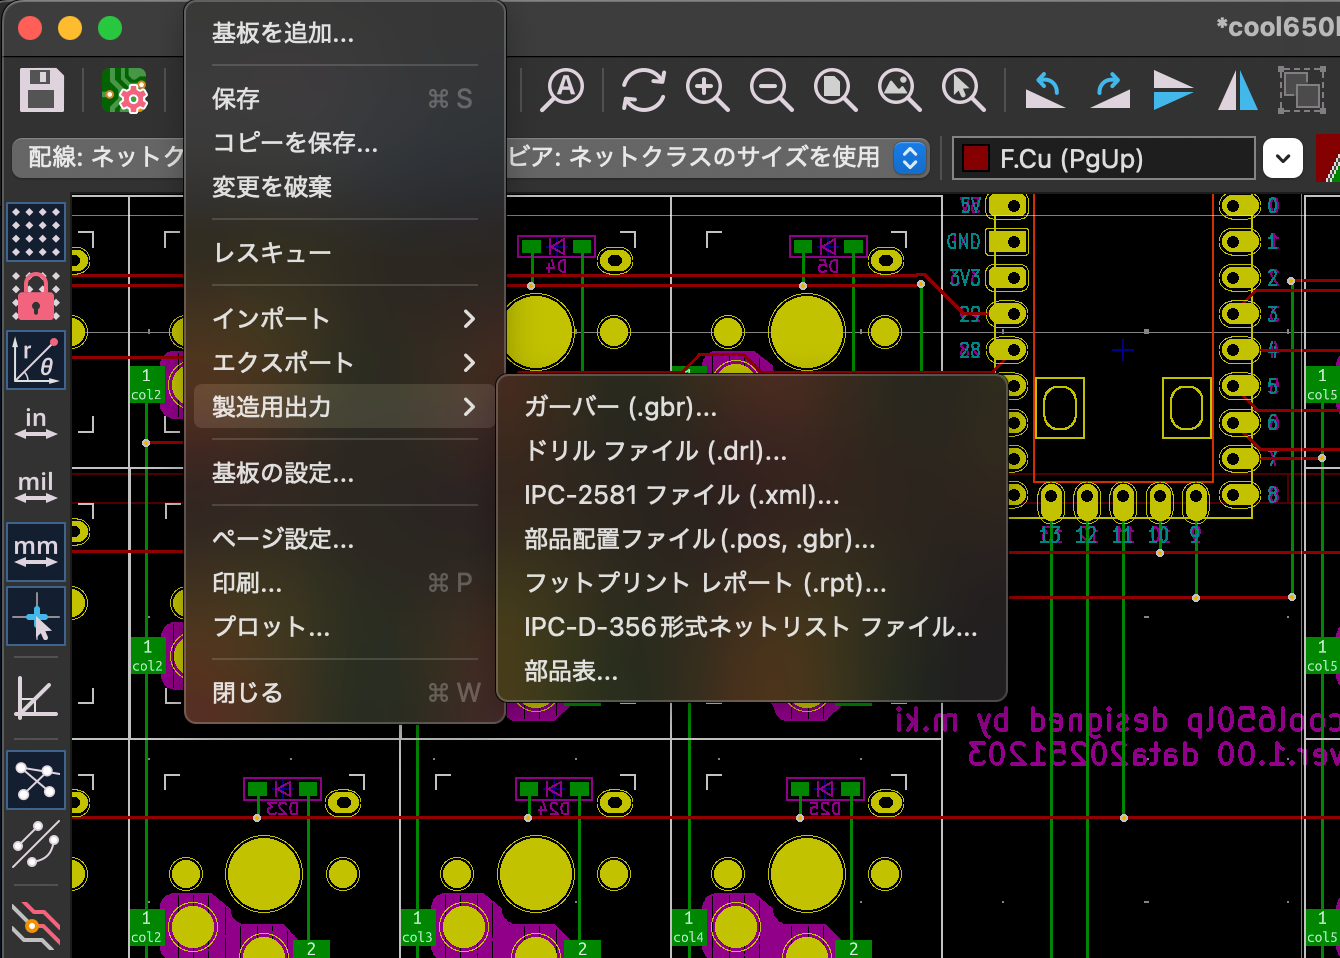Viewport: 1340px width, 958px height.
Task: Click Rotate Counterclockwise icon
Action: tap(1045, 90)
